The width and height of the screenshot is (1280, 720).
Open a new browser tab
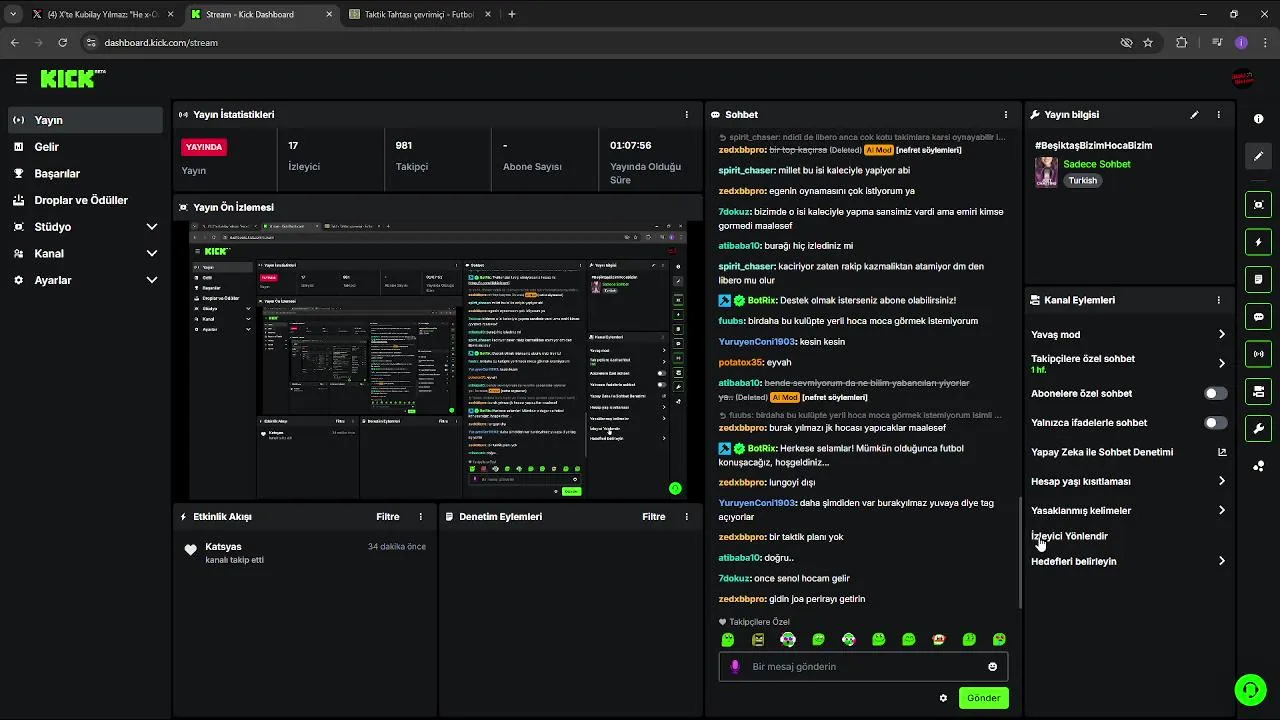pos(512,14)
